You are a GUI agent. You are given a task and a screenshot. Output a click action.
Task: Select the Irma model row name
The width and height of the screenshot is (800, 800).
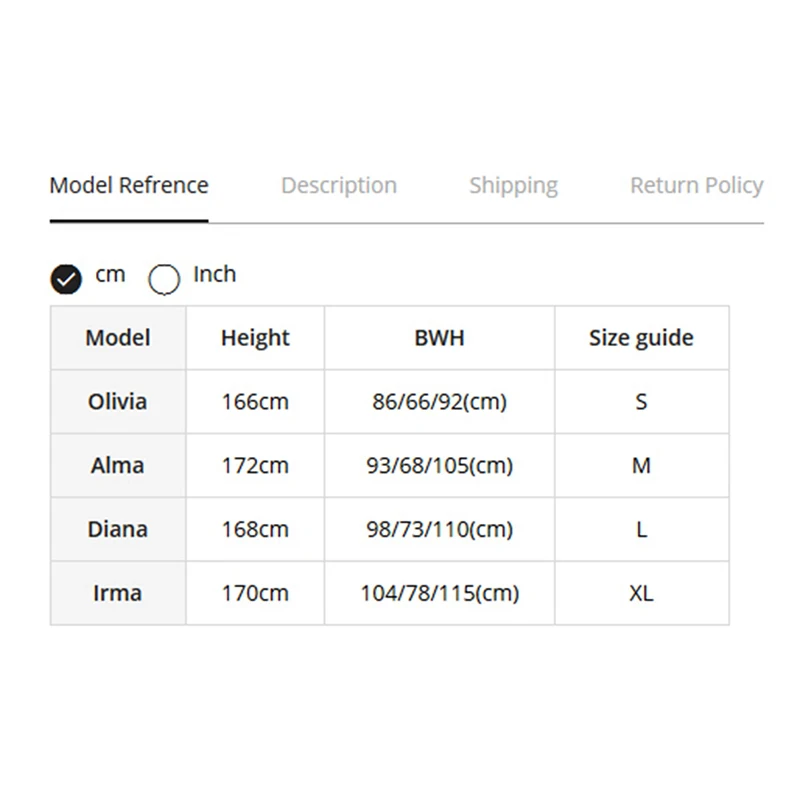(118, 593)
